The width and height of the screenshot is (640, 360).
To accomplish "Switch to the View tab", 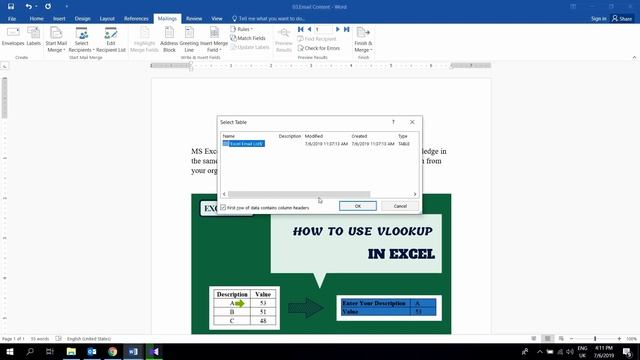I will 217,18.
